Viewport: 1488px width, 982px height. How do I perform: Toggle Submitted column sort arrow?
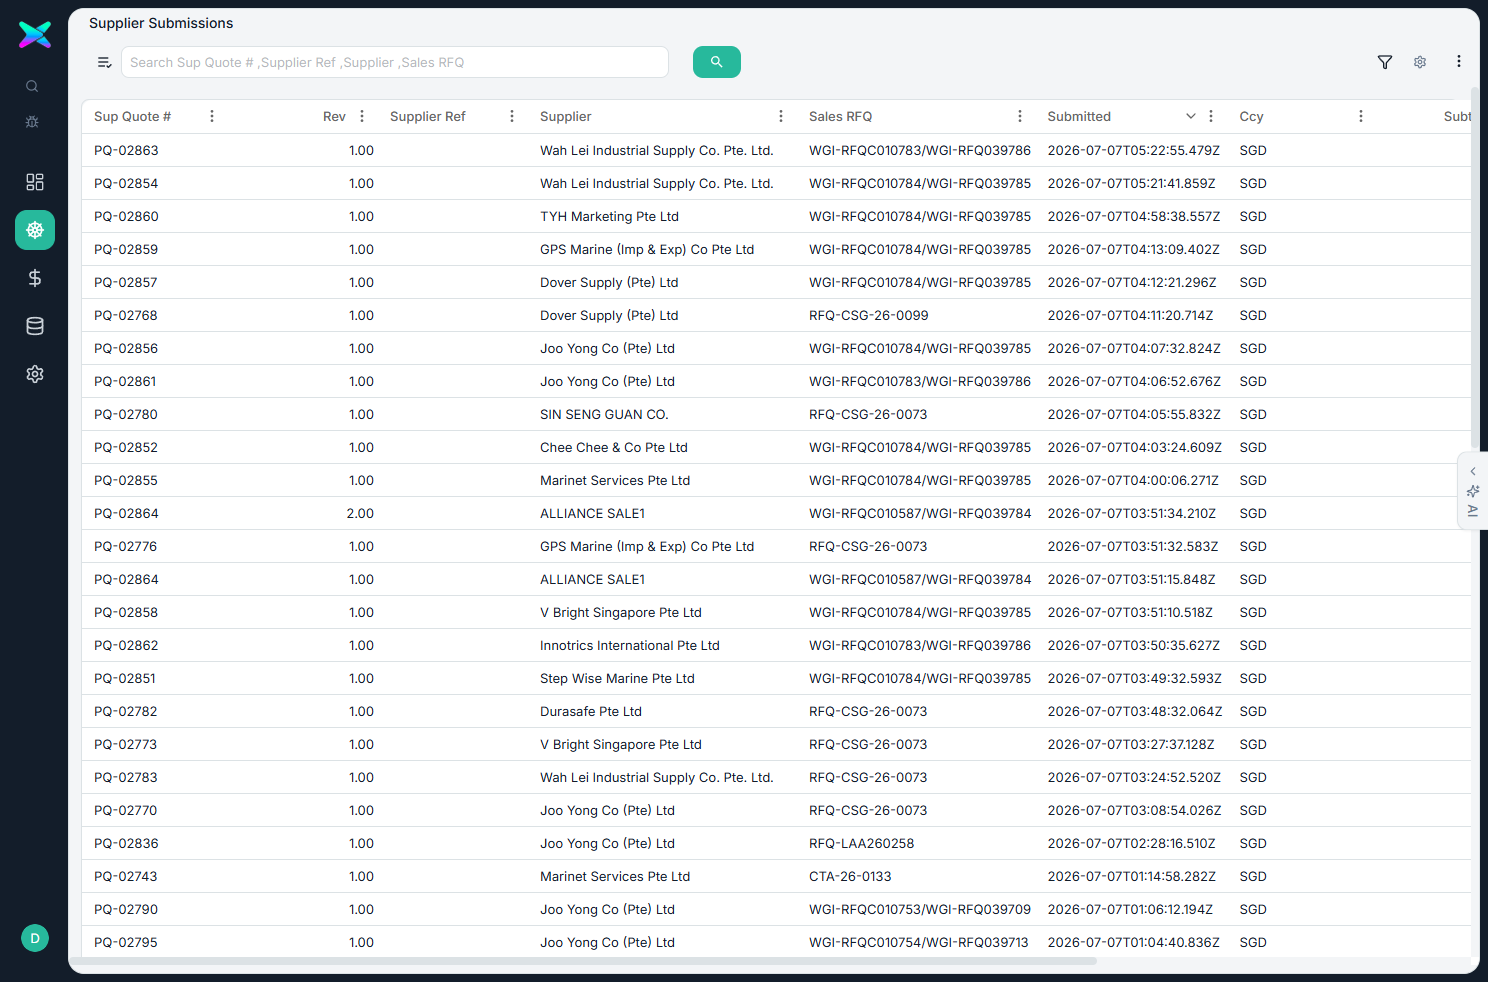(x=1191, y=116)
